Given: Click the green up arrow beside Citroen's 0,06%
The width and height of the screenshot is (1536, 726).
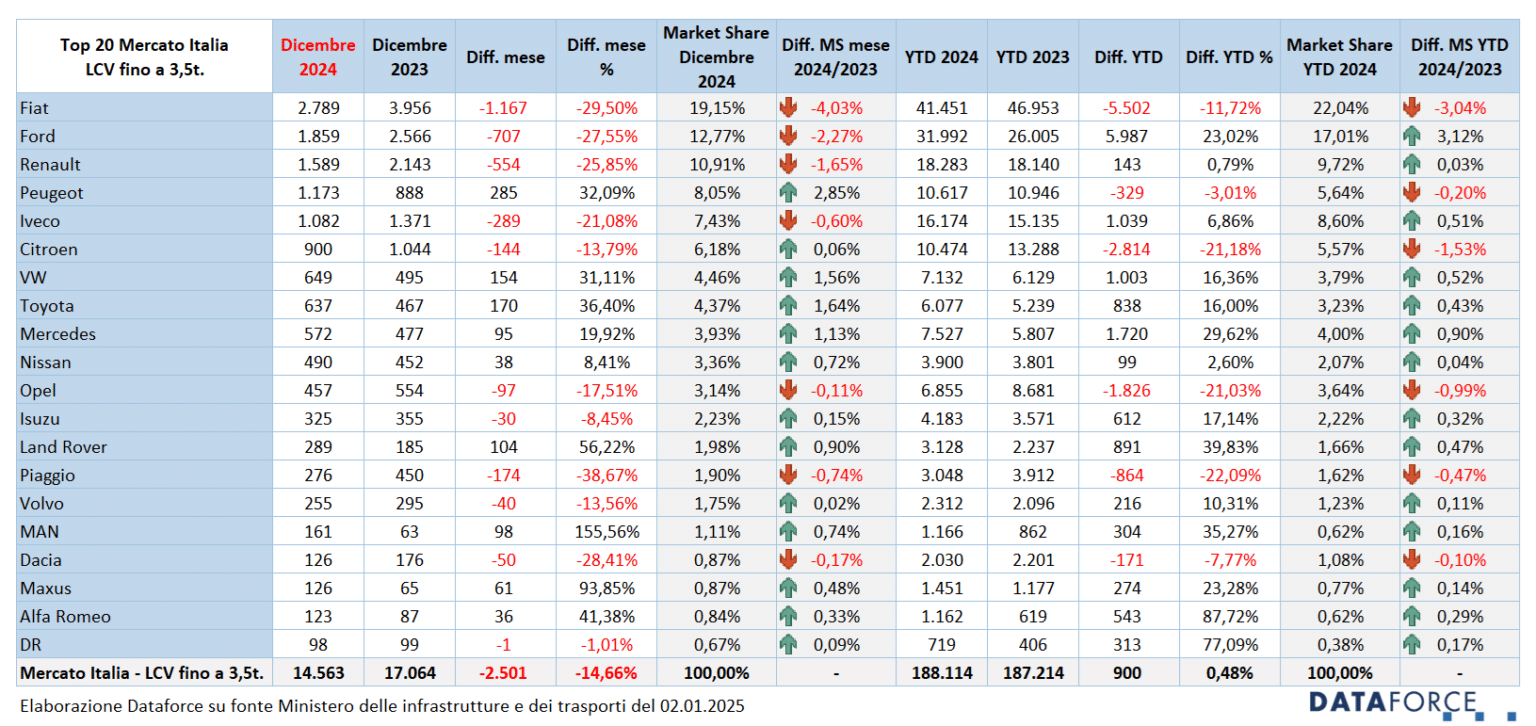Looking at the screenshot, I should click(788, 249).
